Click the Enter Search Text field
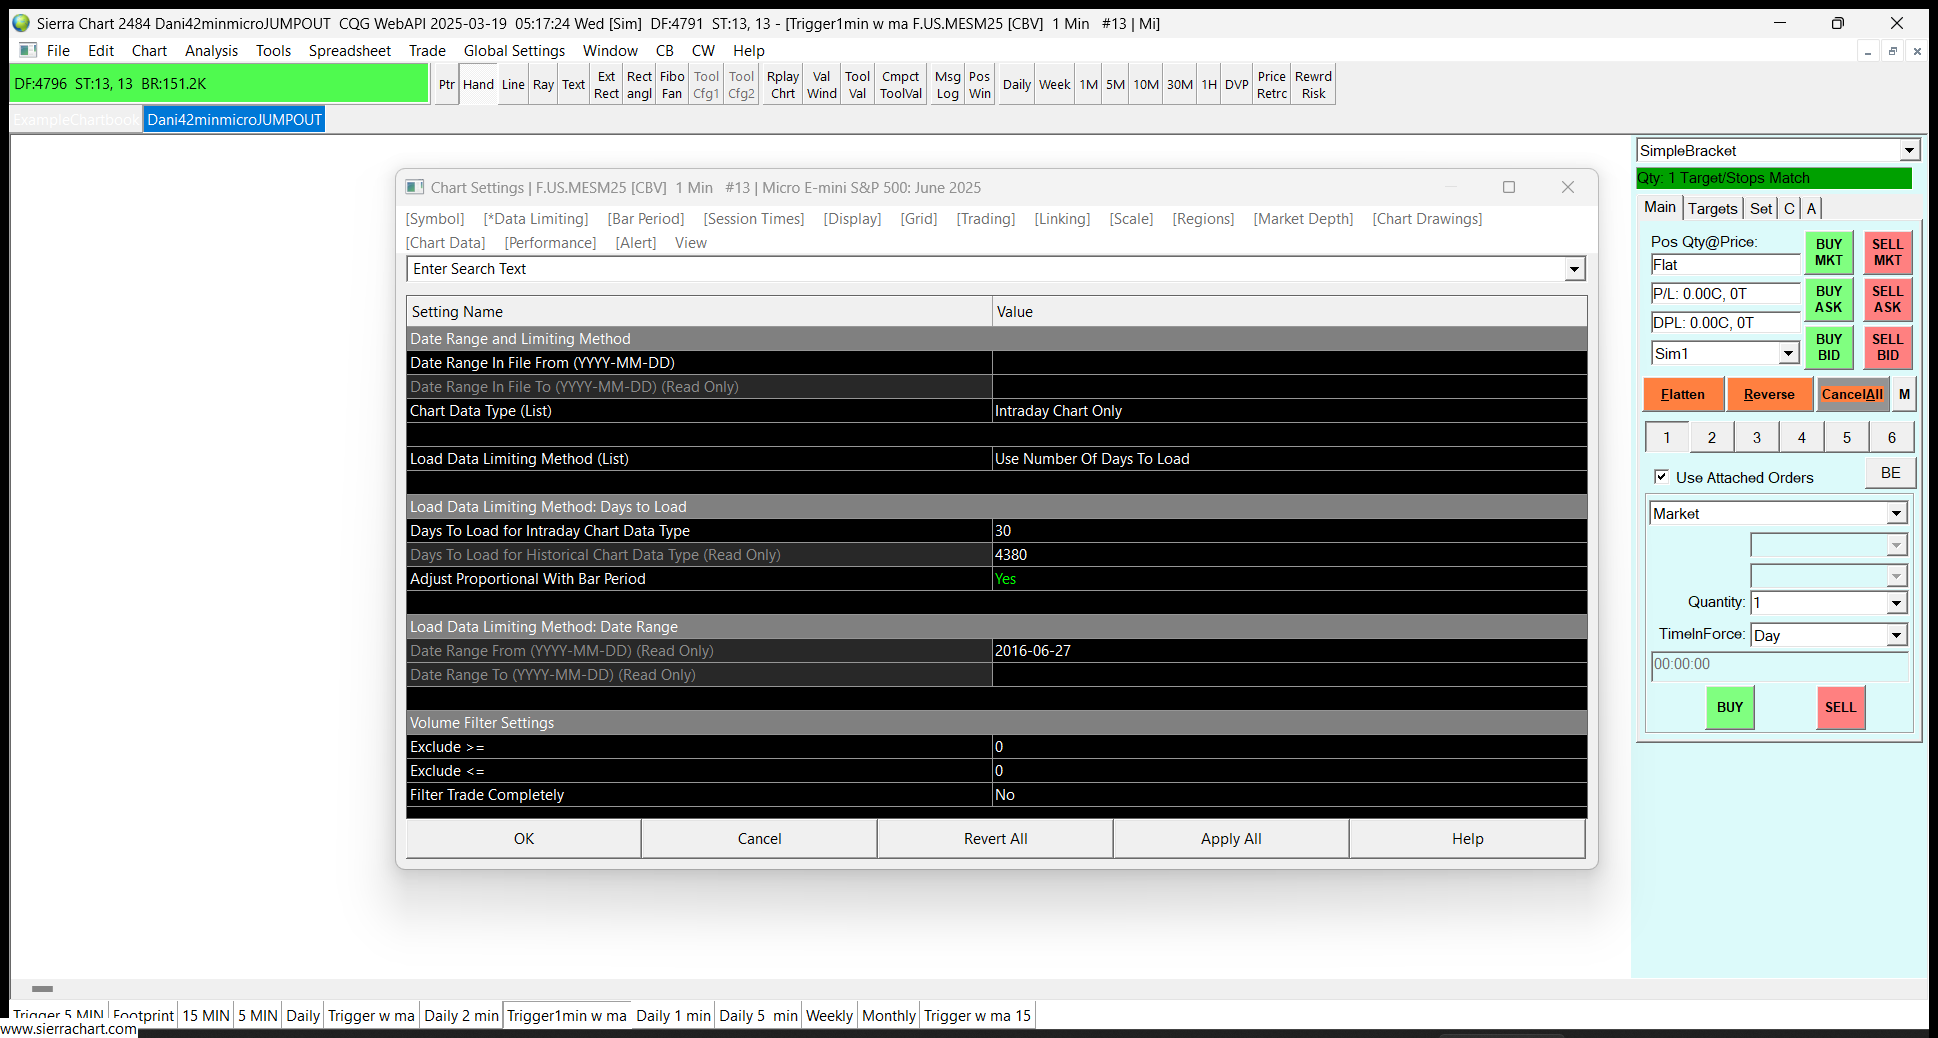 coord(986,269)
